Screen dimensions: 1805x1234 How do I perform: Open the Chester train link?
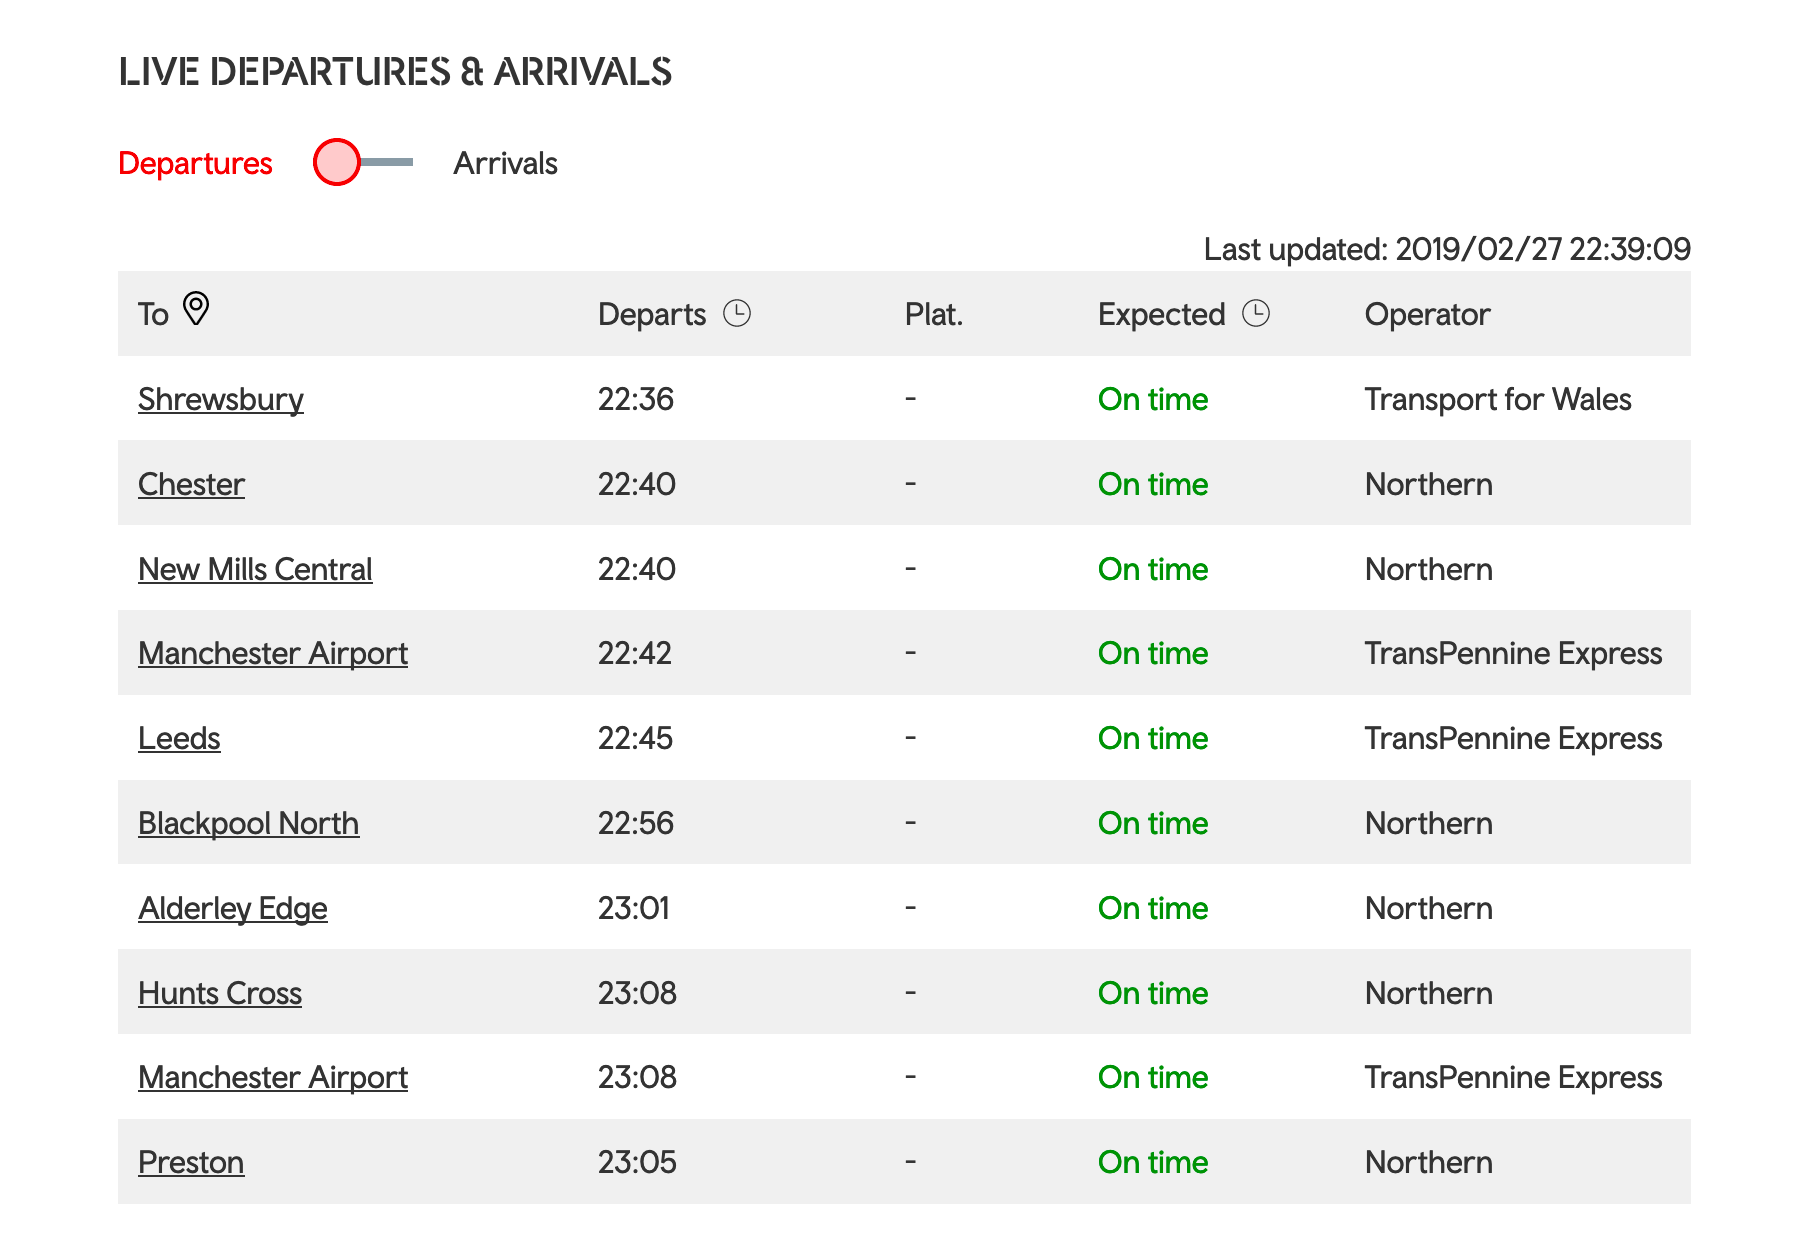pyautogui.click(x=191, y=484)
